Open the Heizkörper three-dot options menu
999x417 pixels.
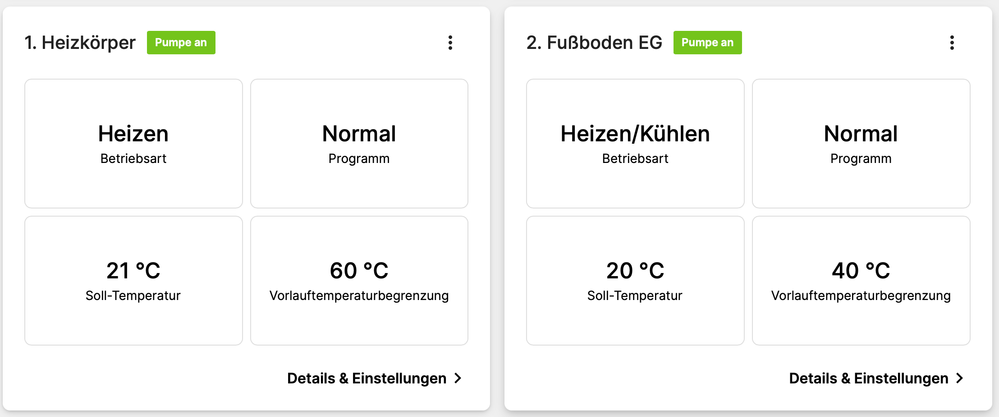tap(450, 42)
